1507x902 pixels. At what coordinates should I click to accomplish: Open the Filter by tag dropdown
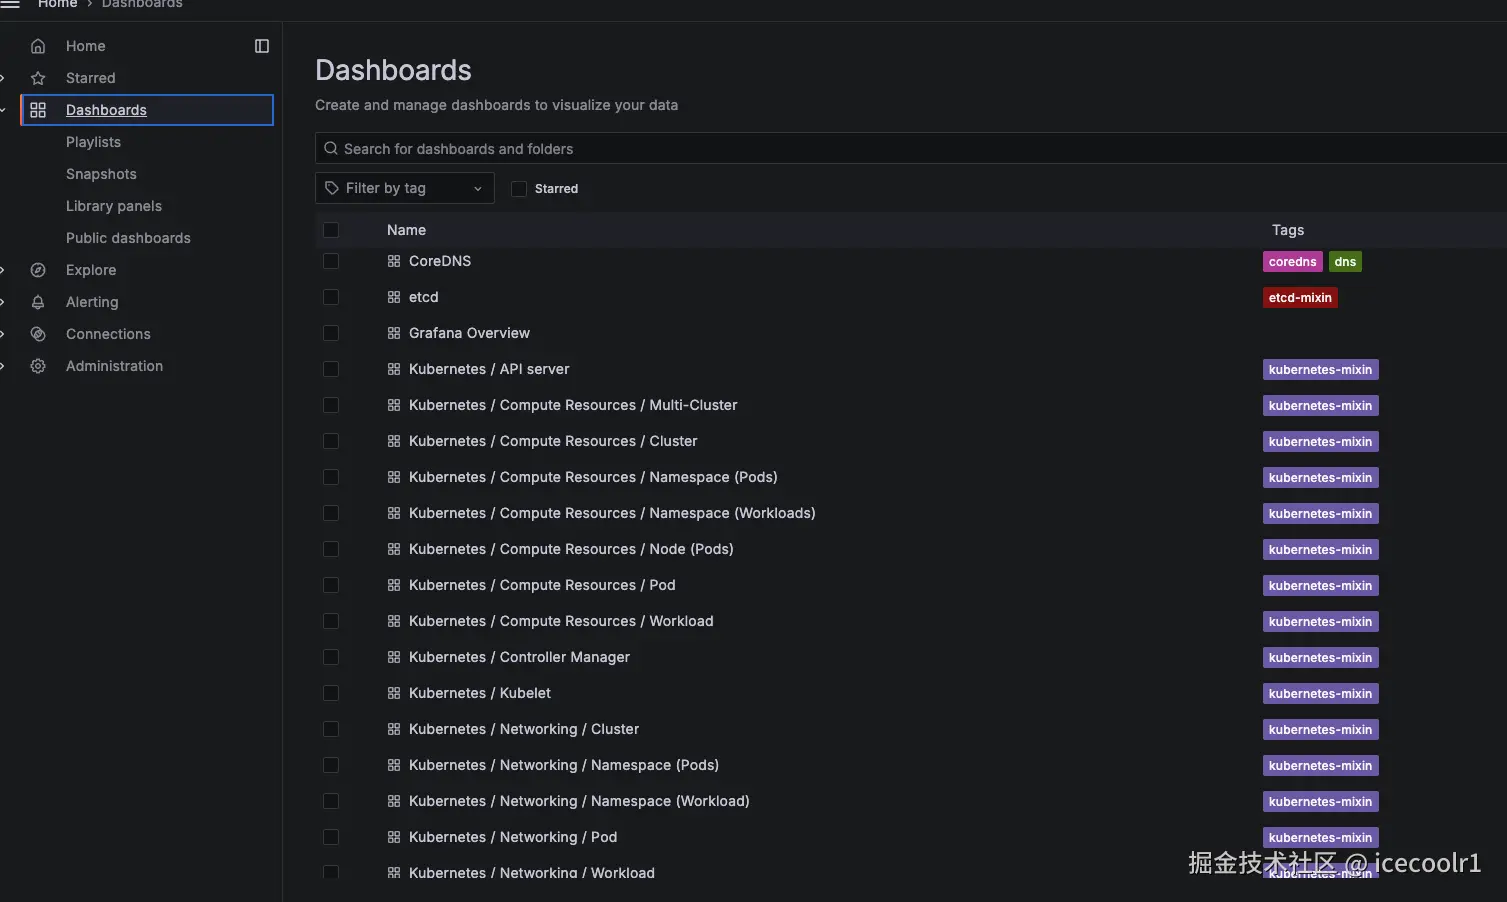click(404, 188)
